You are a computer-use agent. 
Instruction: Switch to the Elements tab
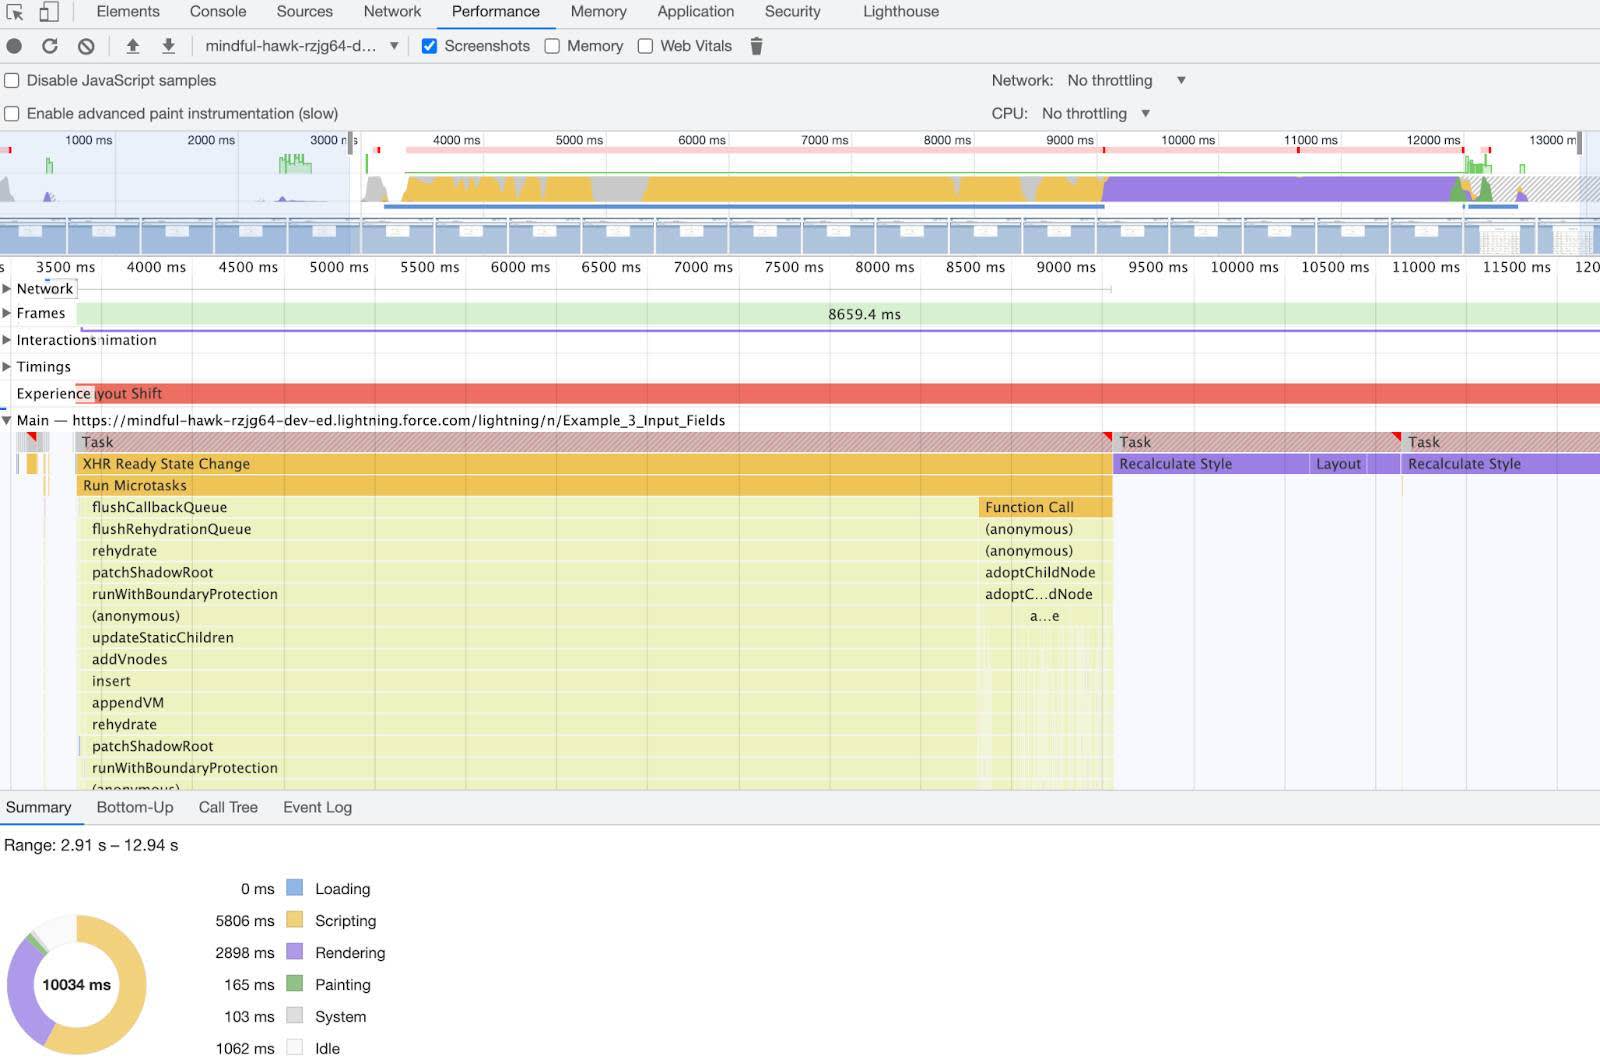tap(128, 12)
